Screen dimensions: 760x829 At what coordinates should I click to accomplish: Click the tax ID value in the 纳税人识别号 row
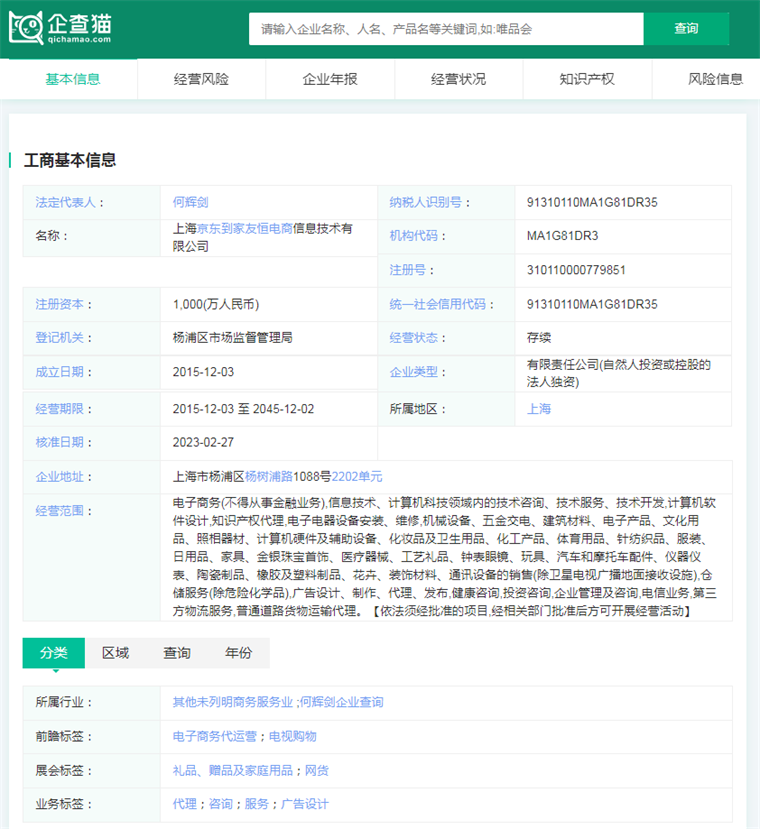(x=592, y=202)
